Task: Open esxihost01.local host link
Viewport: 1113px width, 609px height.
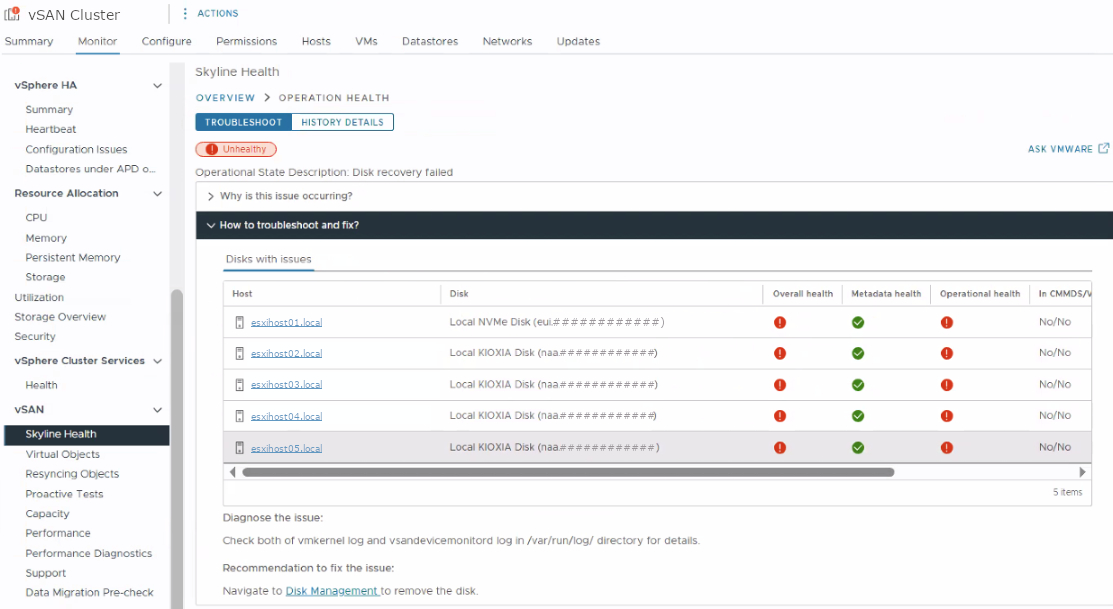Action: tap(287, 322)
